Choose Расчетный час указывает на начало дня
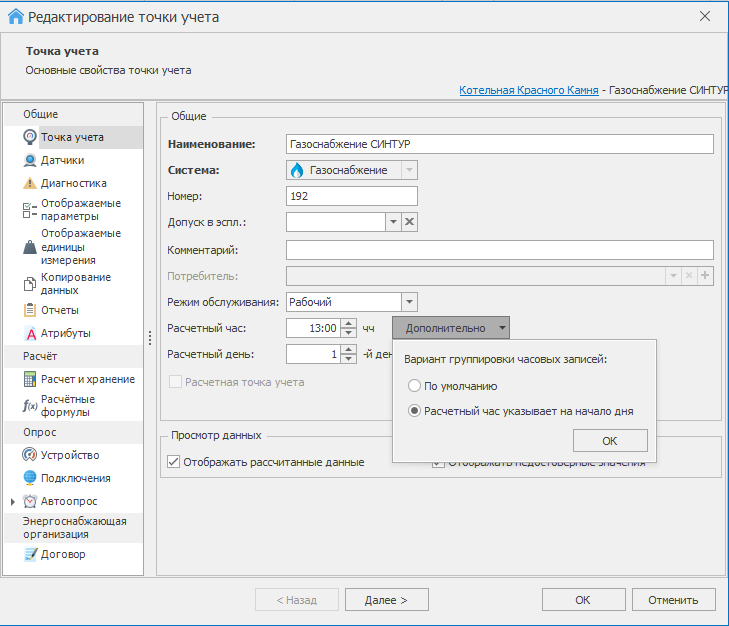 (x=414, y=410)
